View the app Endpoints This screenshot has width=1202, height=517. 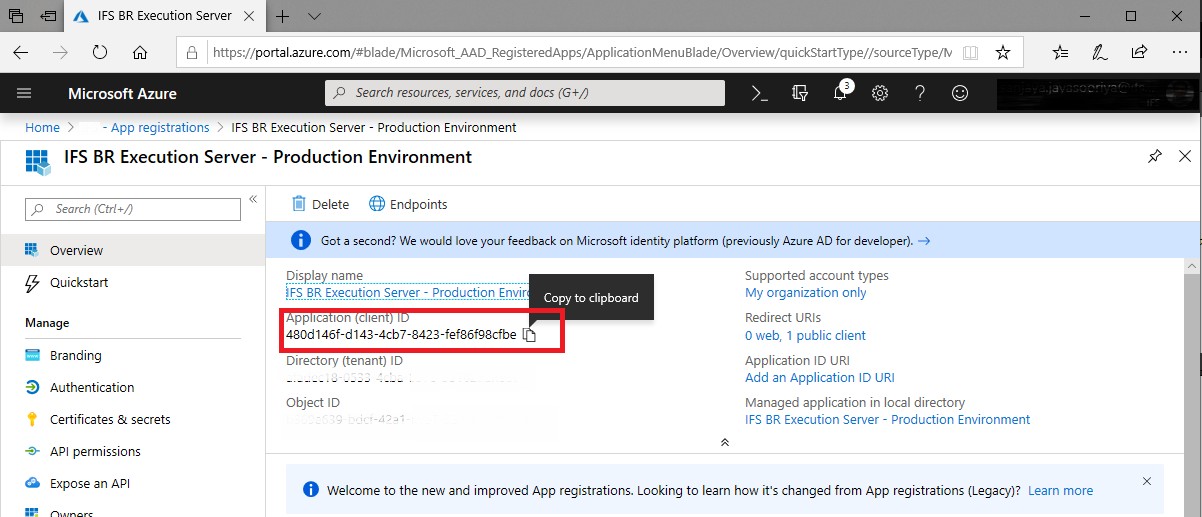click(x=408, y=204)
